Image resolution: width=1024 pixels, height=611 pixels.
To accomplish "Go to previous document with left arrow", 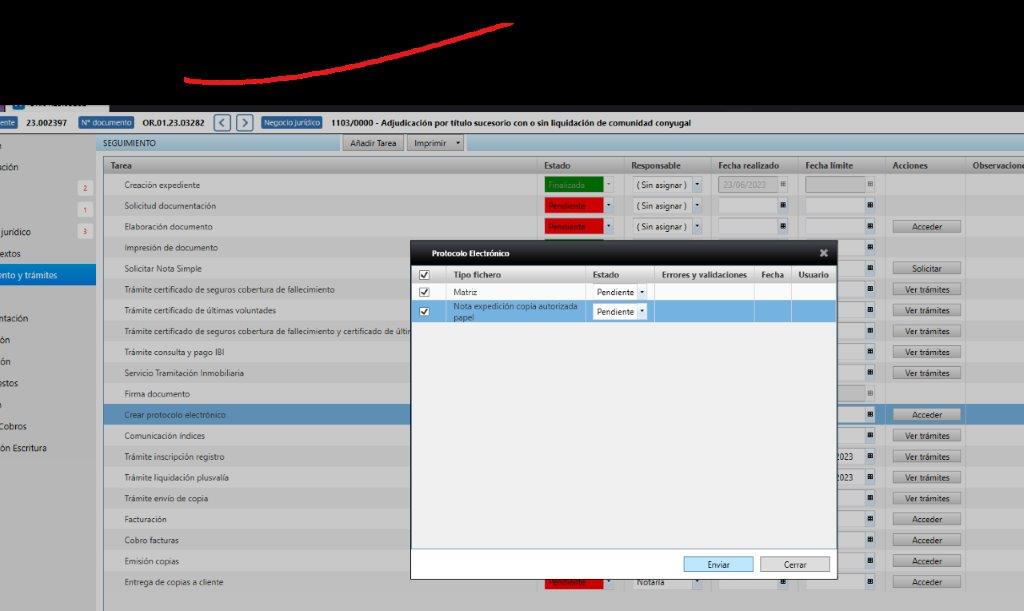I will 222,123.
